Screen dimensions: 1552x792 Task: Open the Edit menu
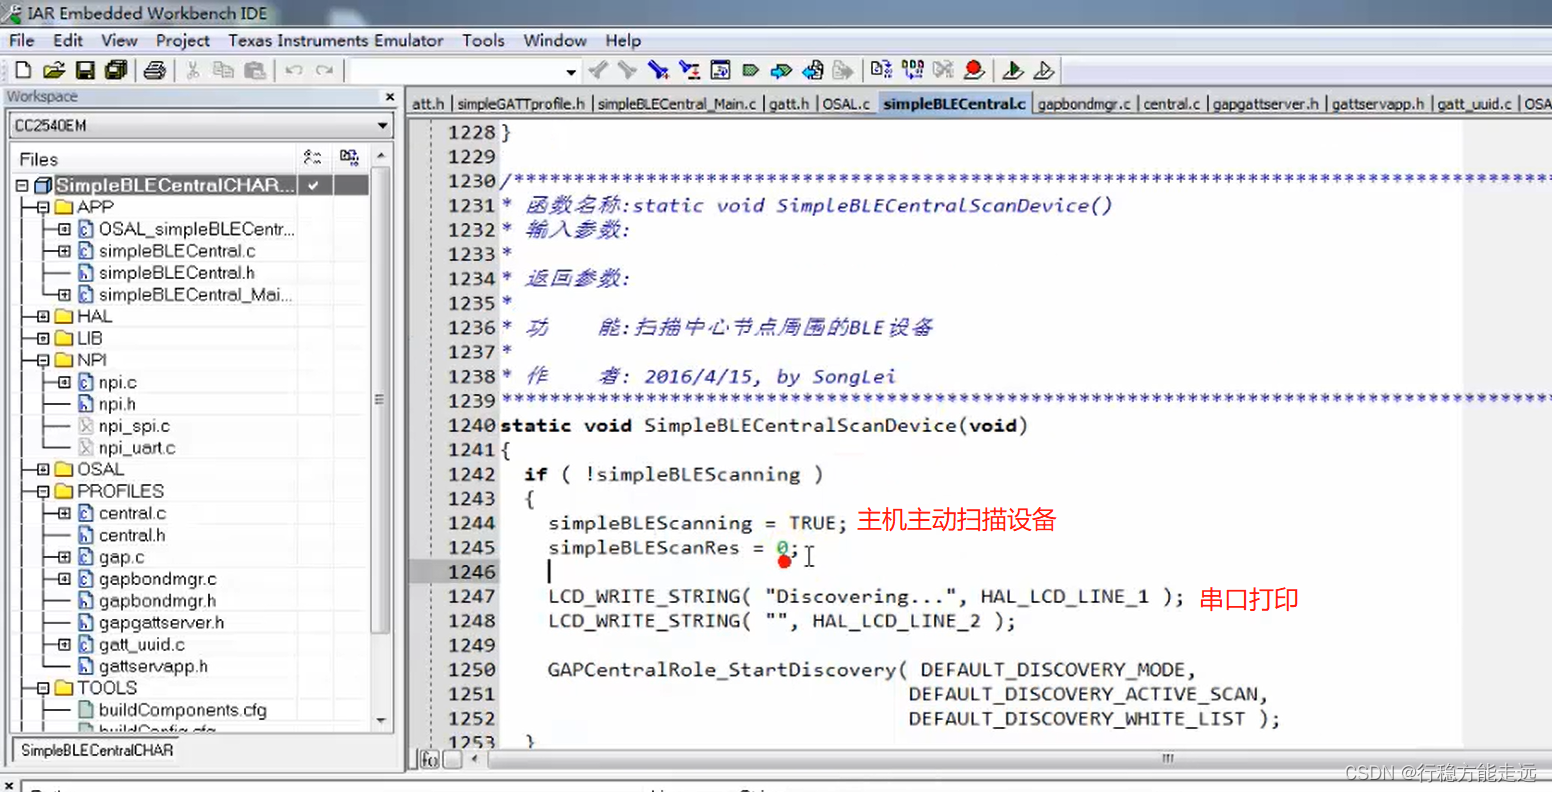68,40
